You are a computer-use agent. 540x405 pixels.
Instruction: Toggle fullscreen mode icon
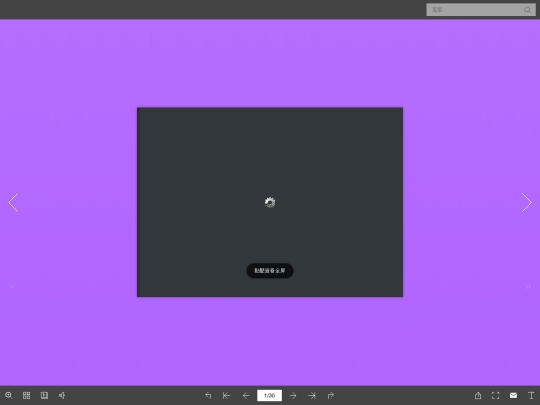click(x=496, y=395)
